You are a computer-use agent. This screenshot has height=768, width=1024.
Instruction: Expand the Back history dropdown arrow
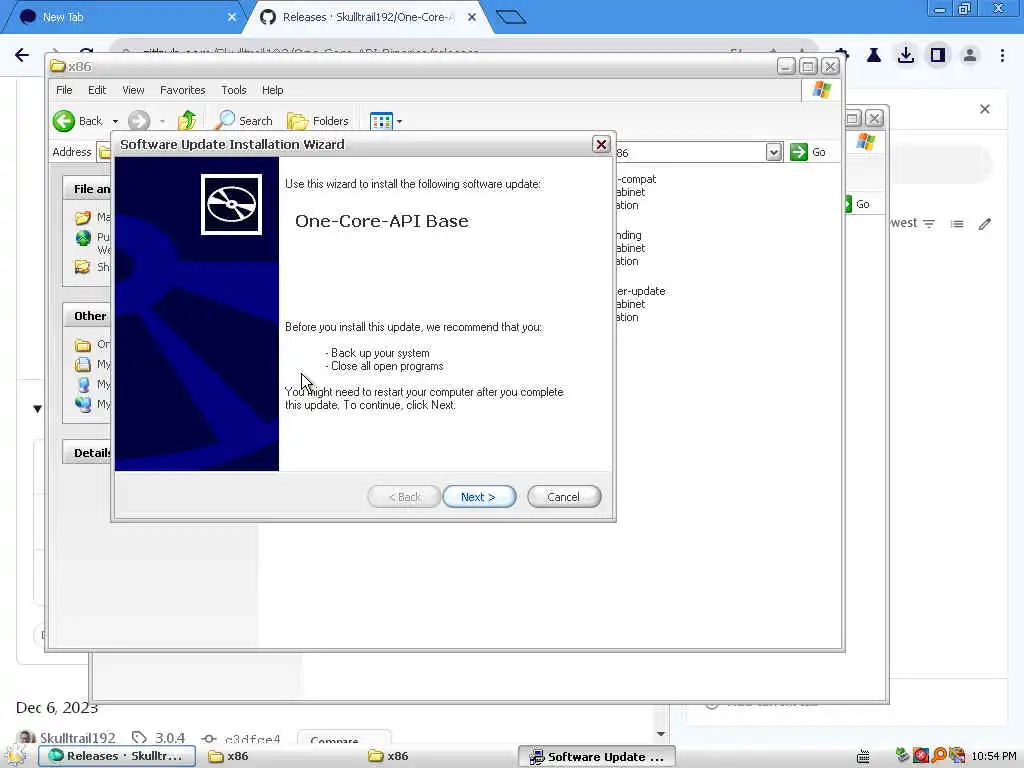click(x=116, y=121)
